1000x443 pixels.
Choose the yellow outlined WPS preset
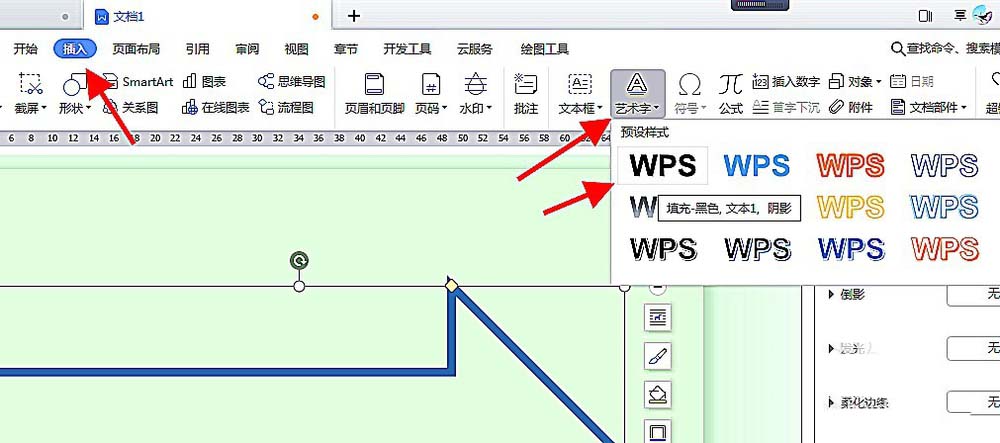pyautogui.click(x=850, y=207)
